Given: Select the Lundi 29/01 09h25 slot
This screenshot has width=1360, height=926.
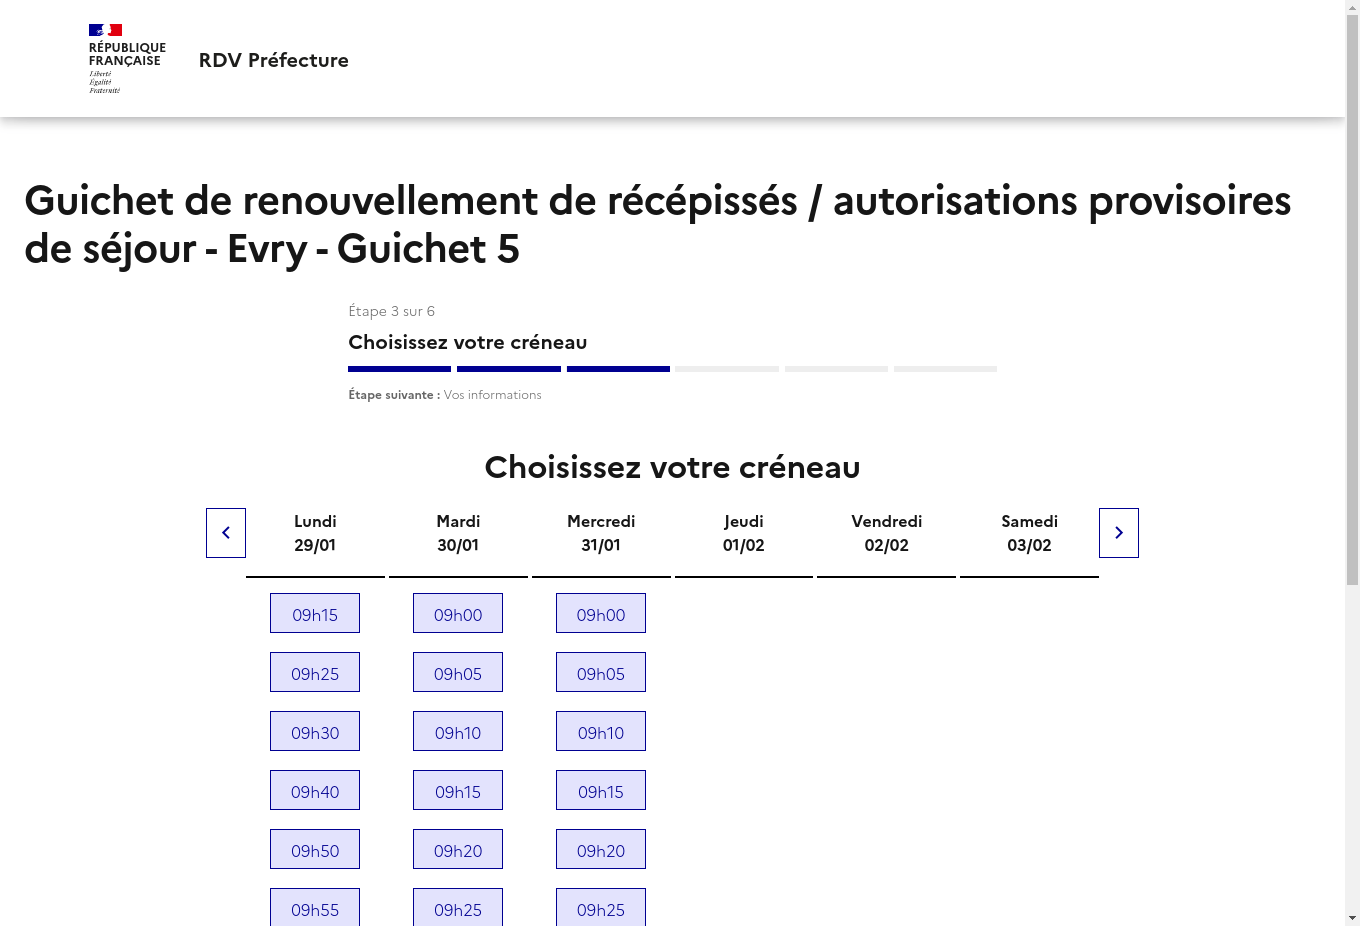Looking at the screenshot, I should click(315, 673).
